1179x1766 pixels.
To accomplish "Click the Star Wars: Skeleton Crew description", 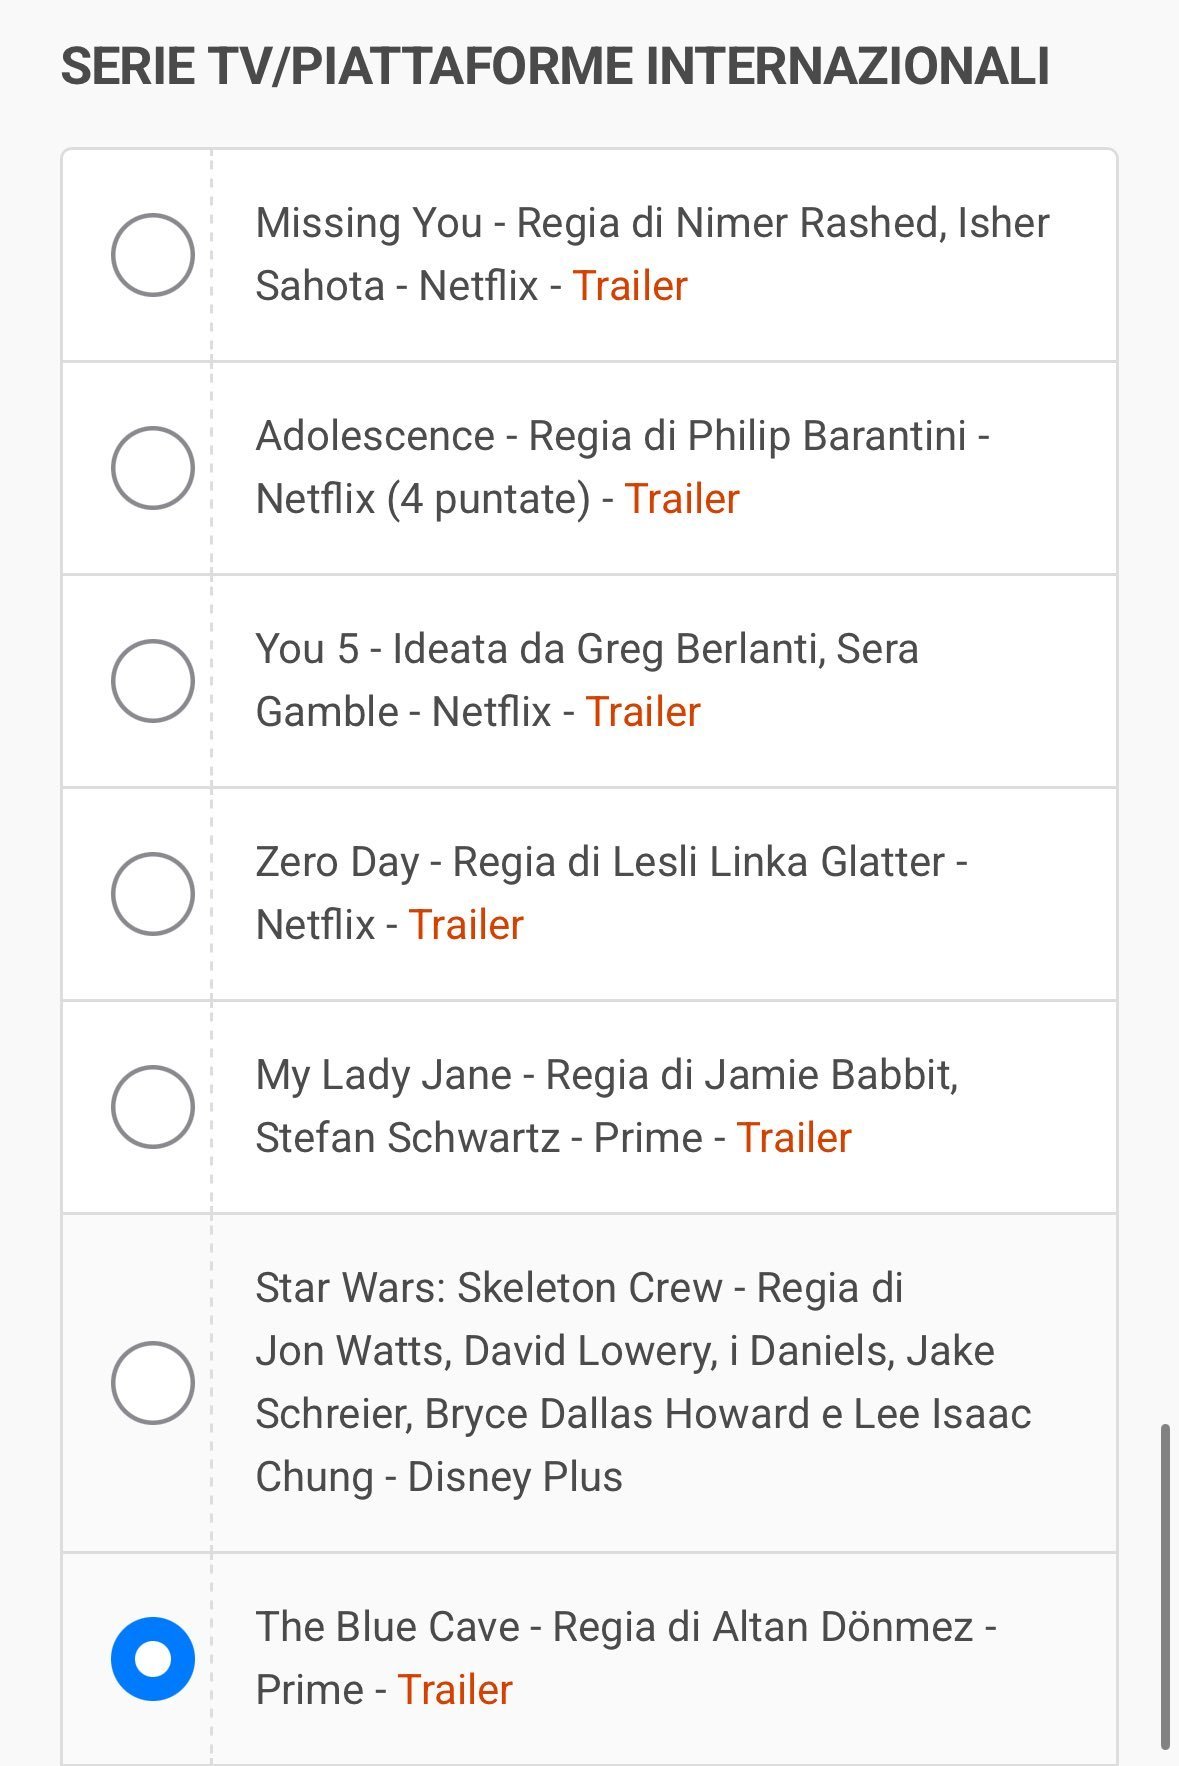I will 640,1383.
